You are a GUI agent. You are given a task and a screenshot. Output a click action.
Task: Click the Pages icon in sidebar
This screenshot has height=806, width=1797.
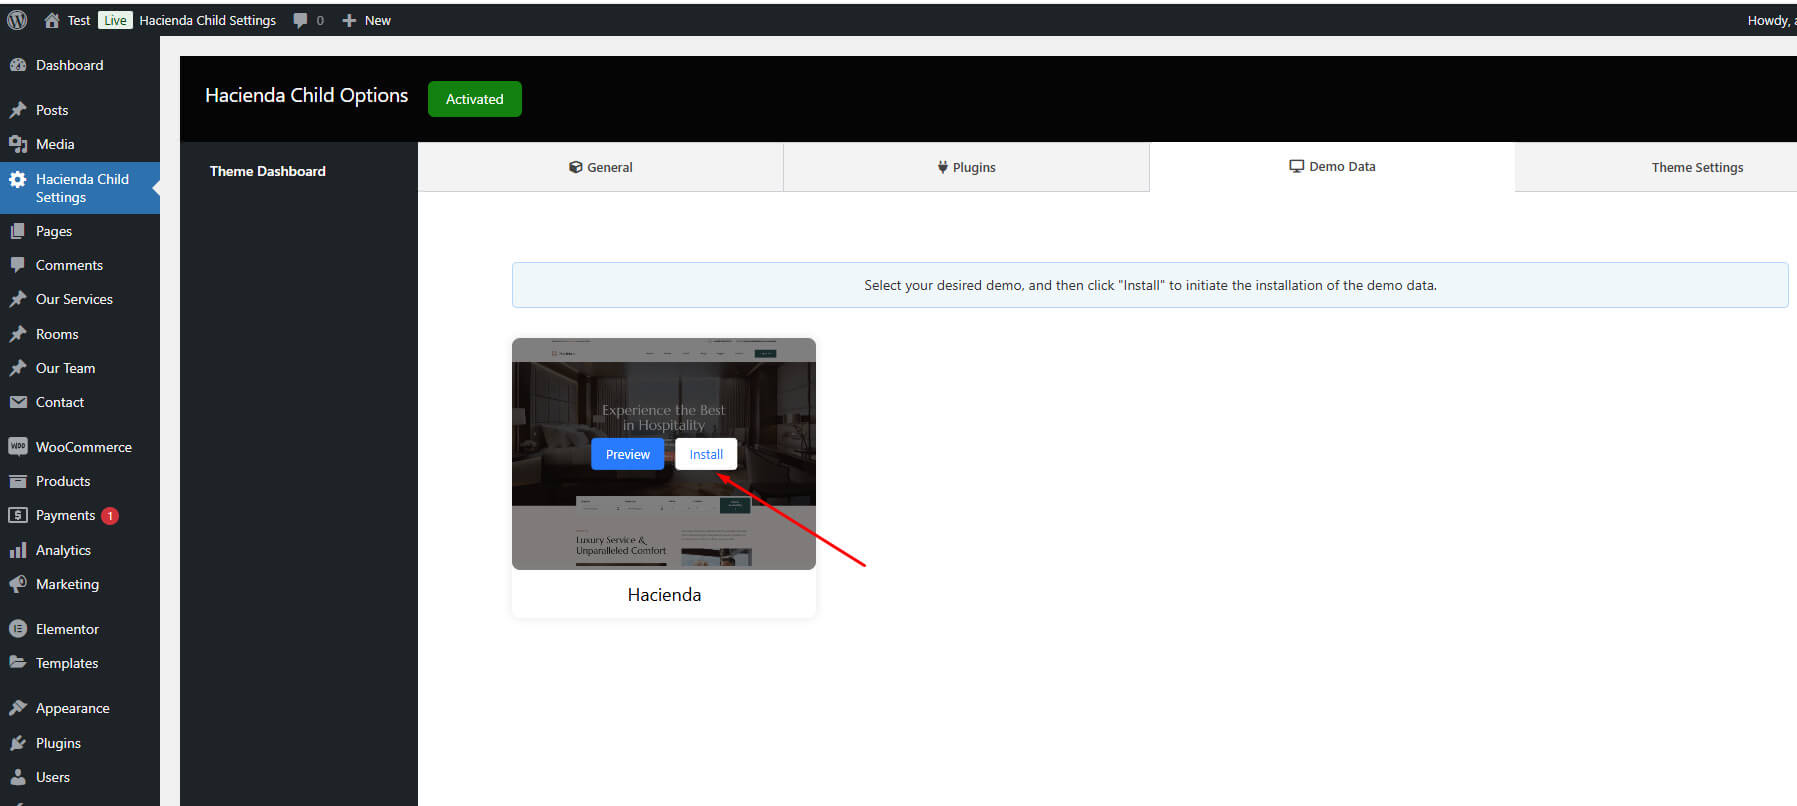click(18, 231)
